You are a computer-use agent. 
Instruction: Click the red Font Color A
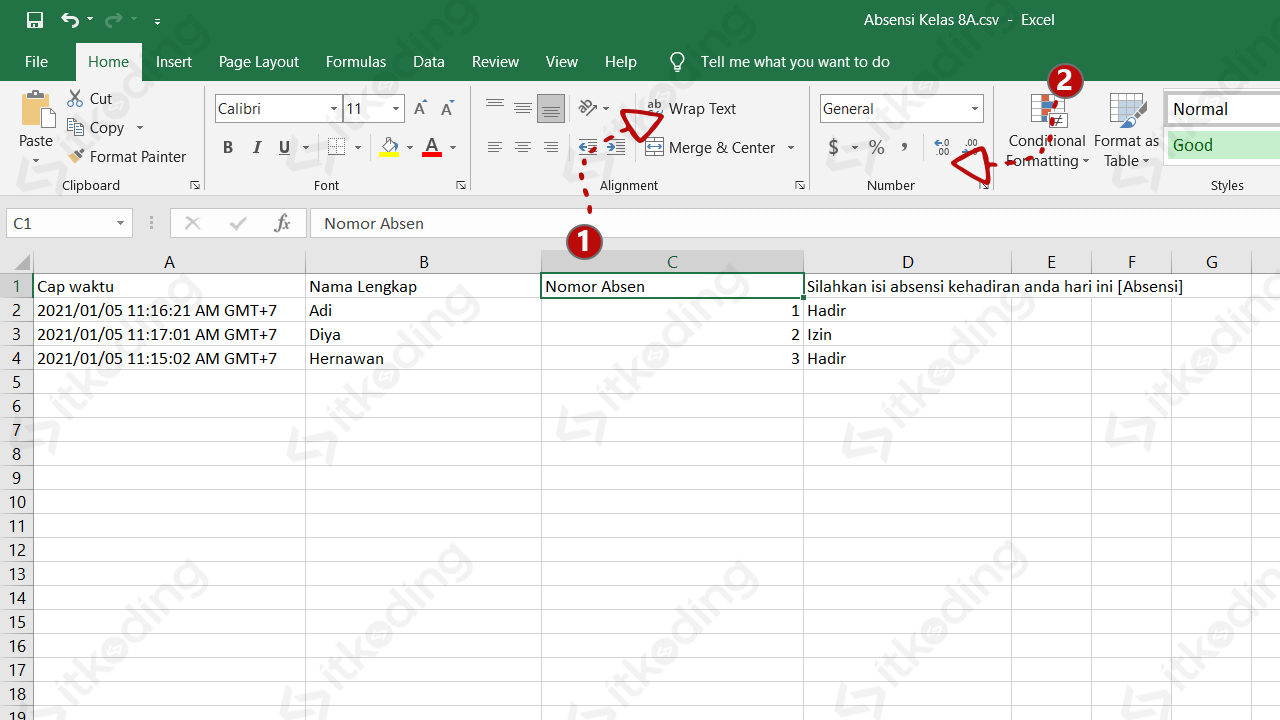pyautogui.click(x=432, y=148)
